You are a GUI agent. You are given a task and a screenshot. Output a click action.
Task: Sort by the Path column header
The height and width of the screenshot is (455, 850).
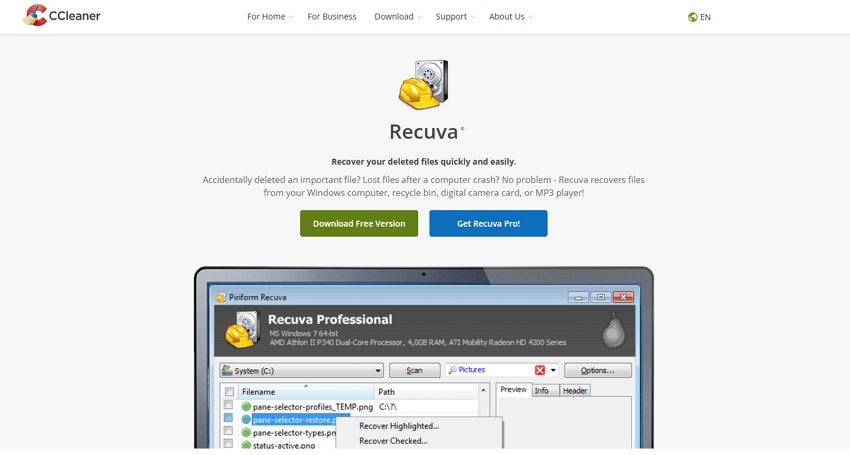tap(426, 392)
